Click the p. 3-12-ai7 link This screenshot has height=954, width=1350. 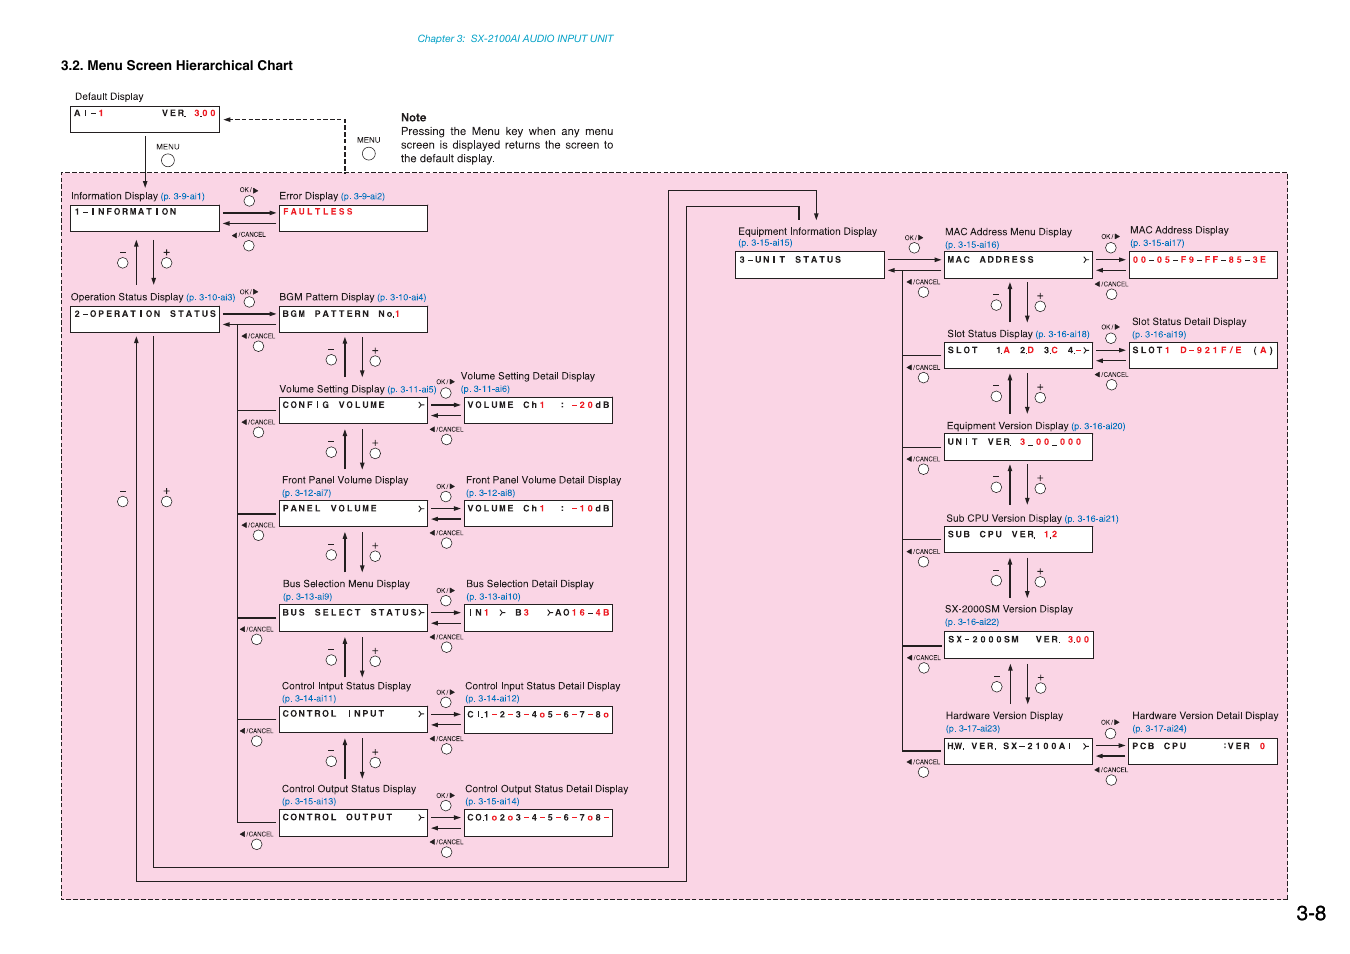coord(306,493)
